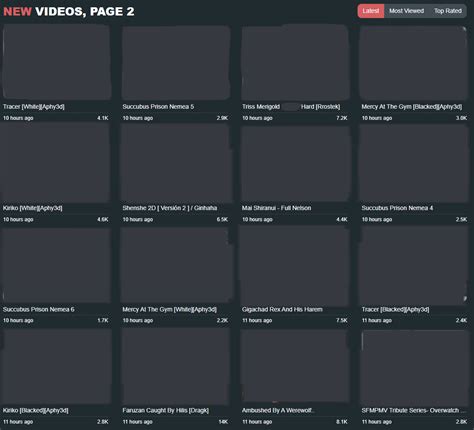Open the SFMPMV Tribute Series- Overwatch title link
Image resolution: width=474 pixels, height=430 pixels.
[x=414, y=410]
